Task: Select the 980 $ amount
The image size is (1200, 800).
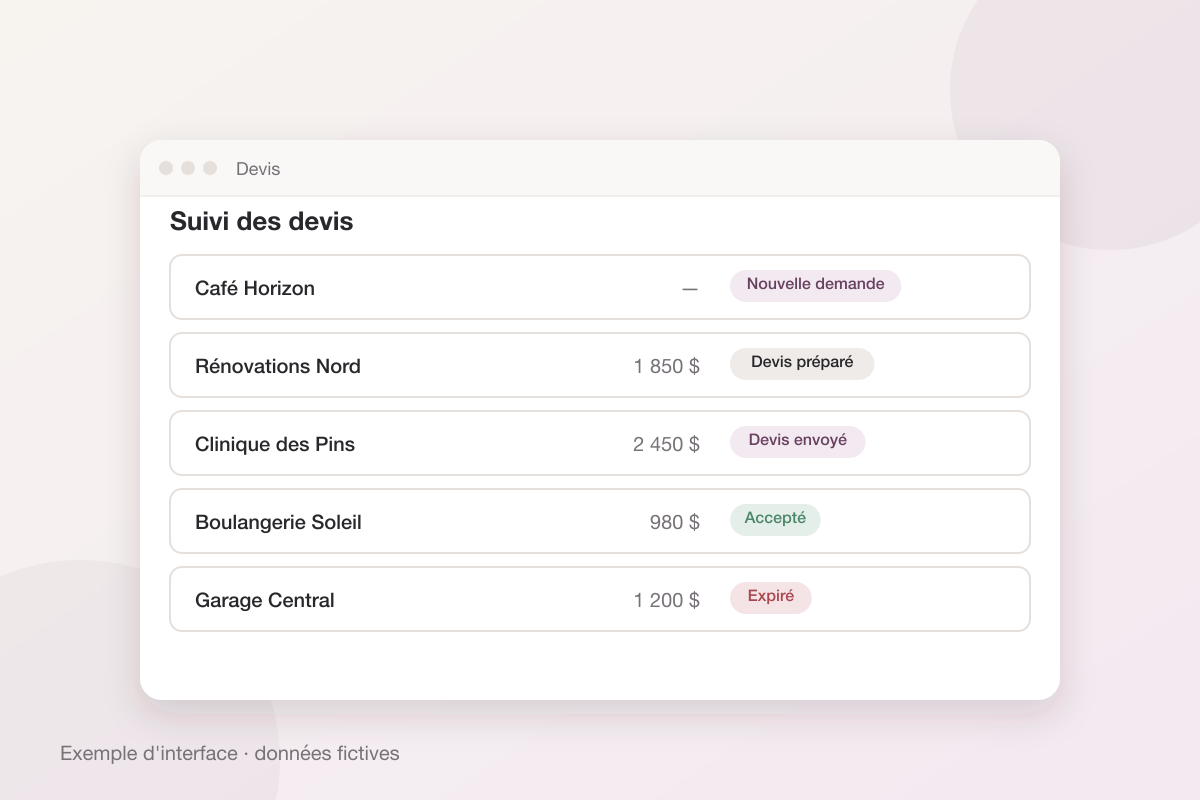Action: pos(675,522)
